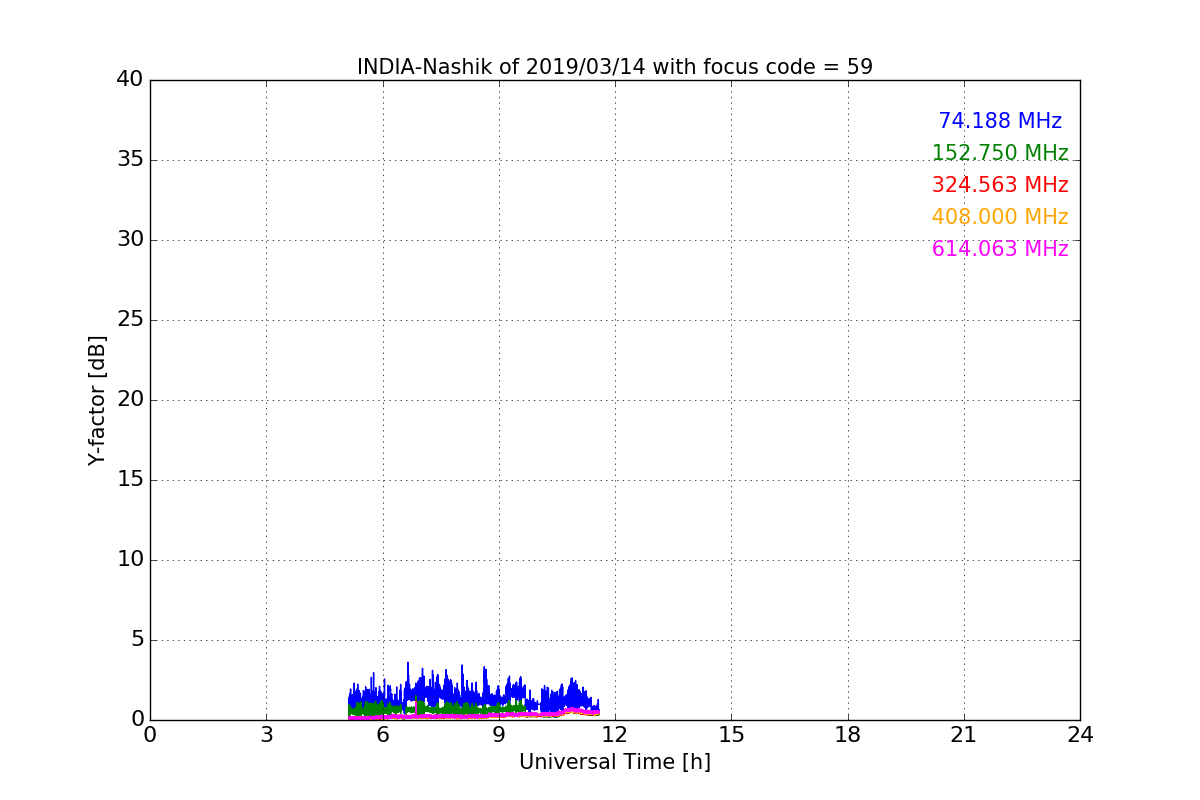Click y-axis tick label 15
The width and height of the screenshot is (1200, 800).
click(130, 480)
